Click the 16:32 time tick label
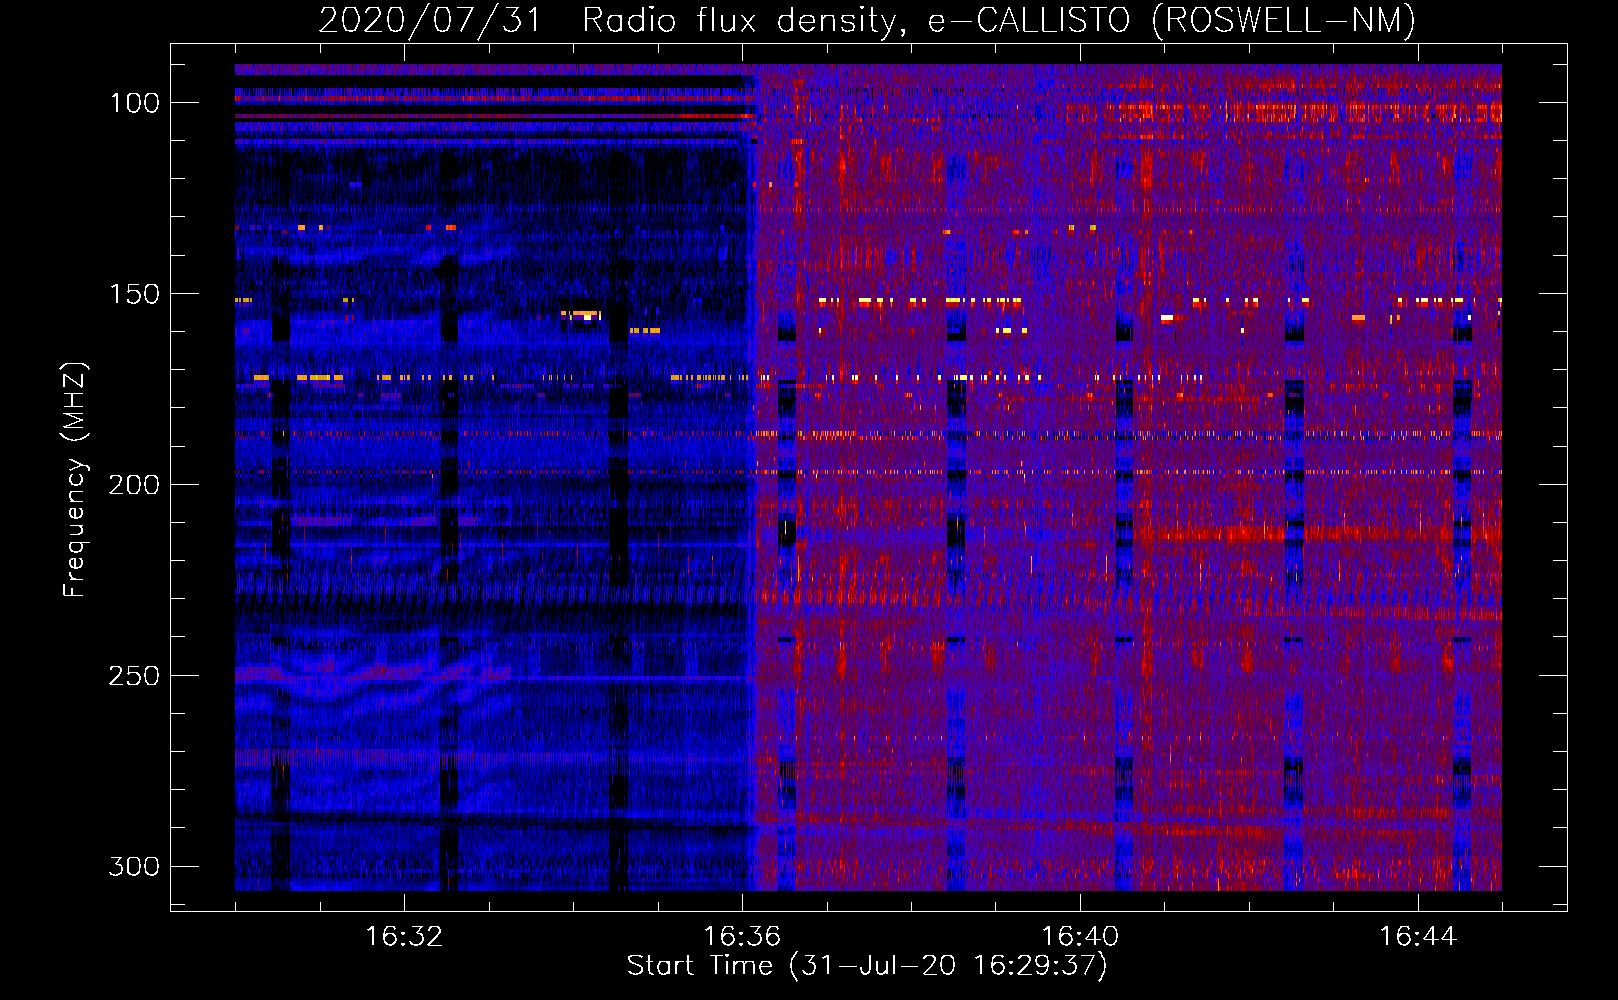 coord(404,937)
